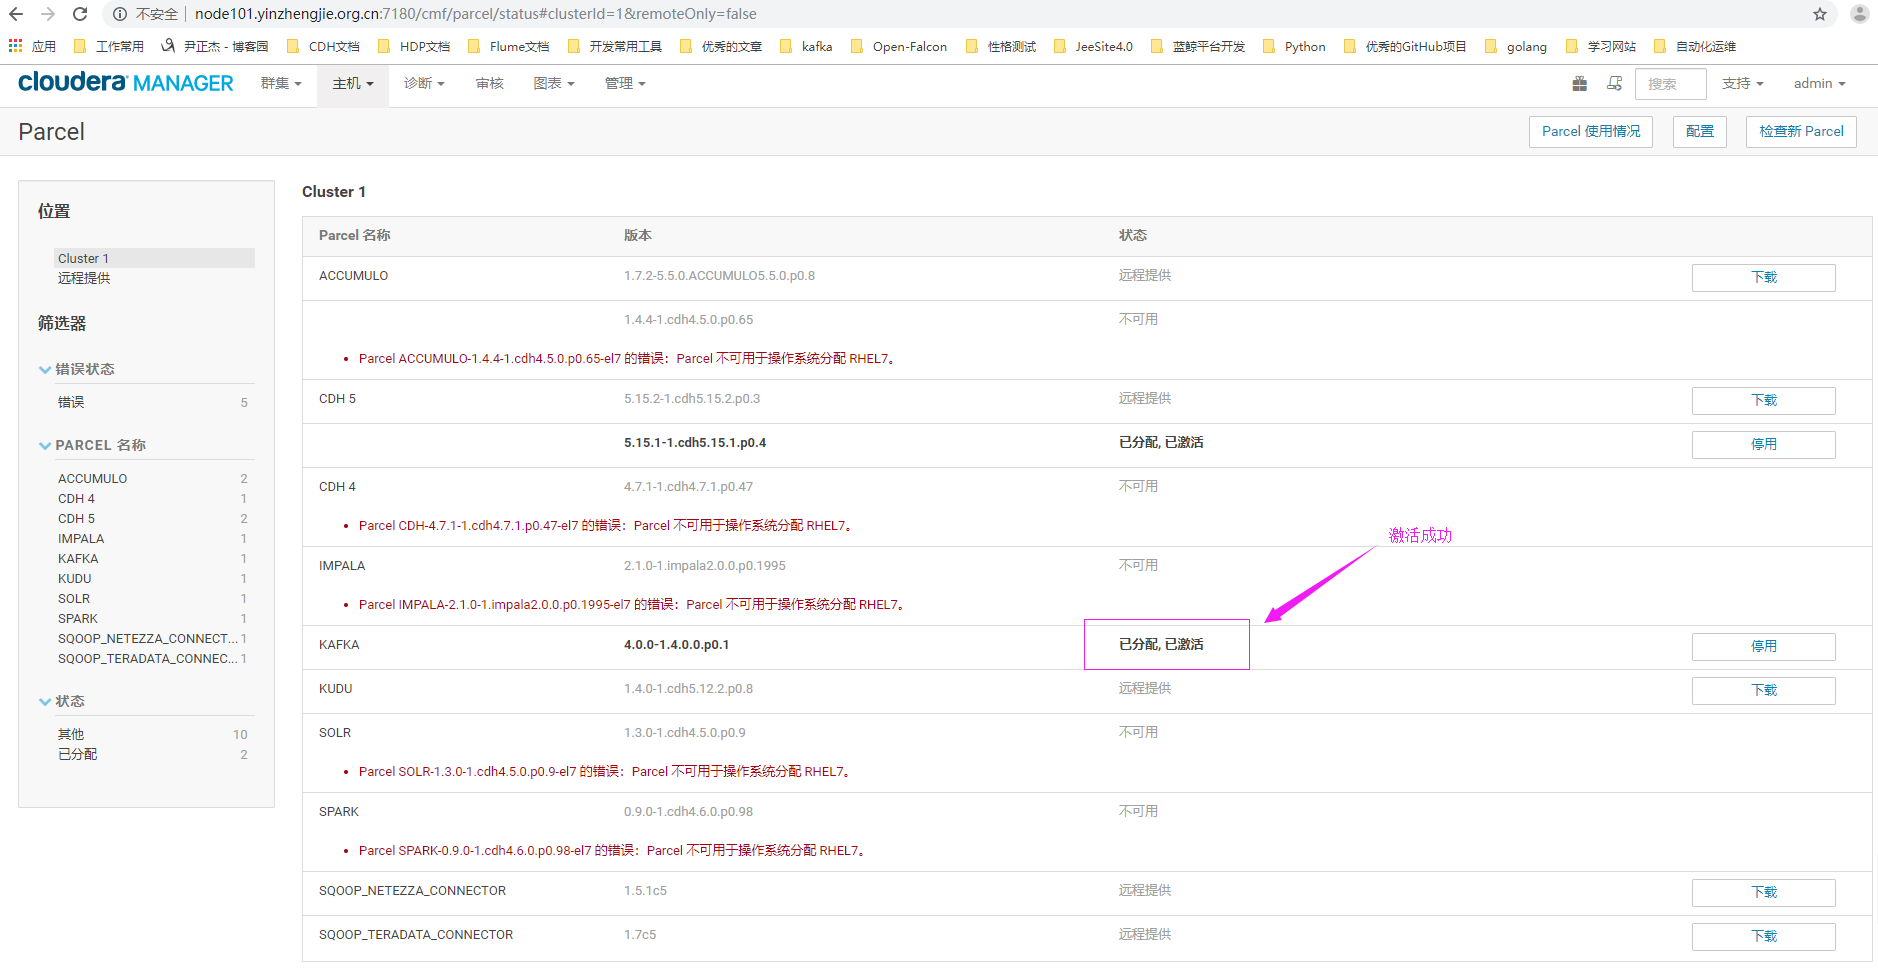
Task: Open the 主机 menu
Action: pyautogui.click(x=352, y=84)
